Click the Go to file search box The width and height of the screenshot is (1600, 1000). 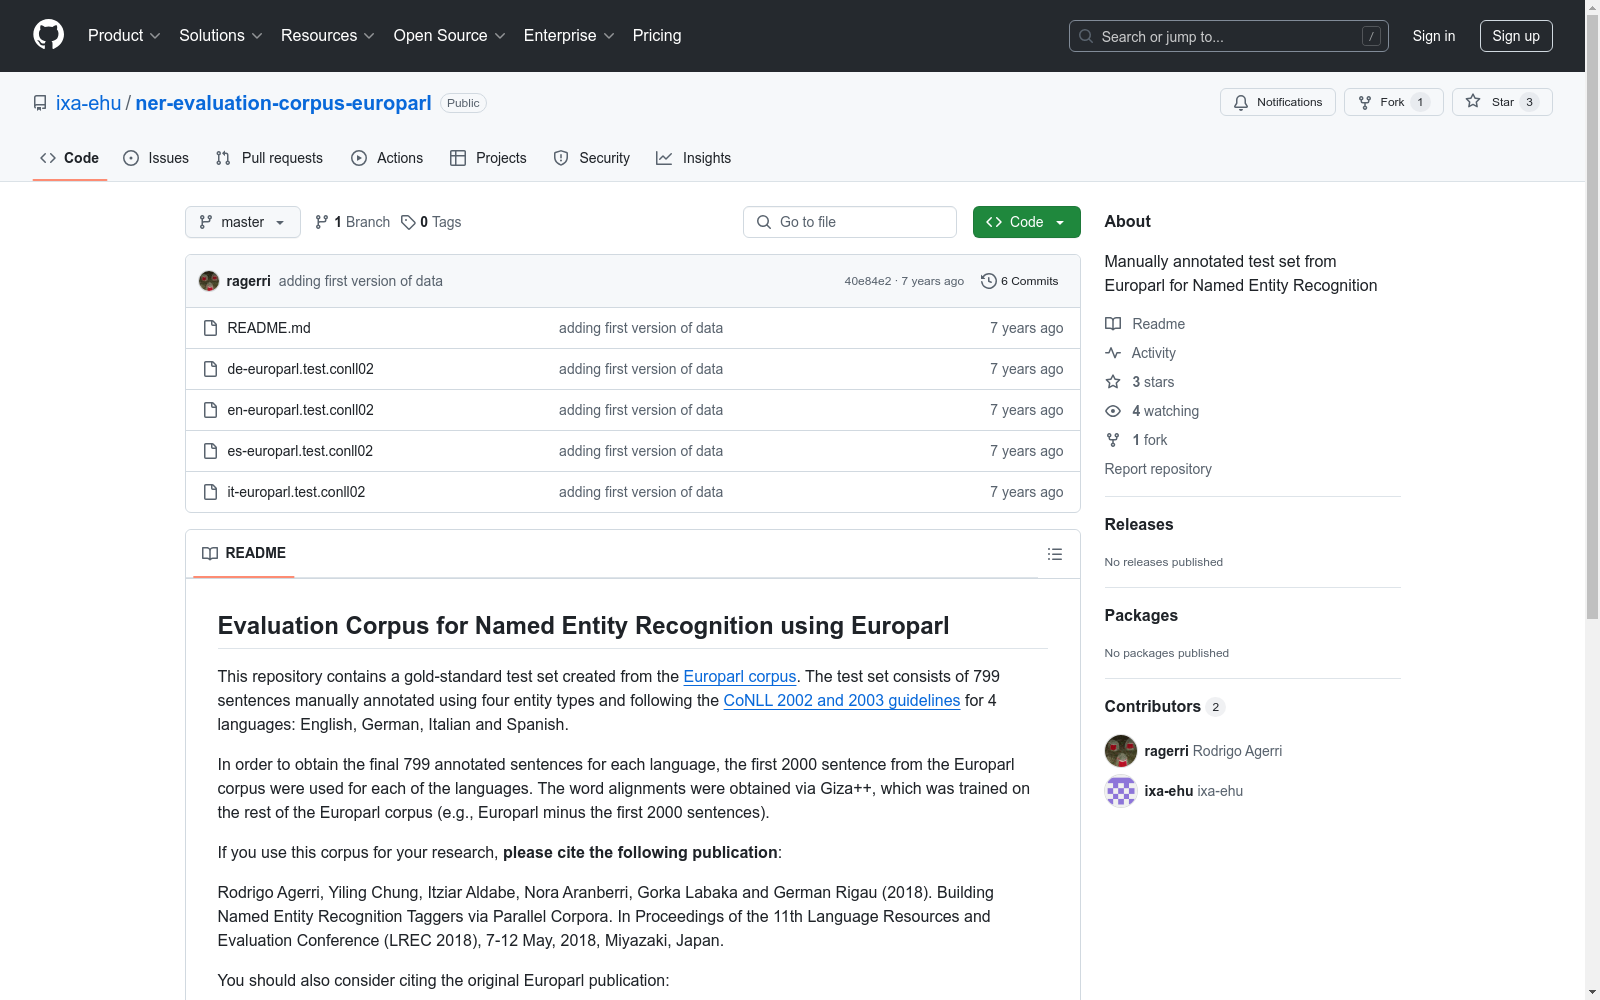850,222
